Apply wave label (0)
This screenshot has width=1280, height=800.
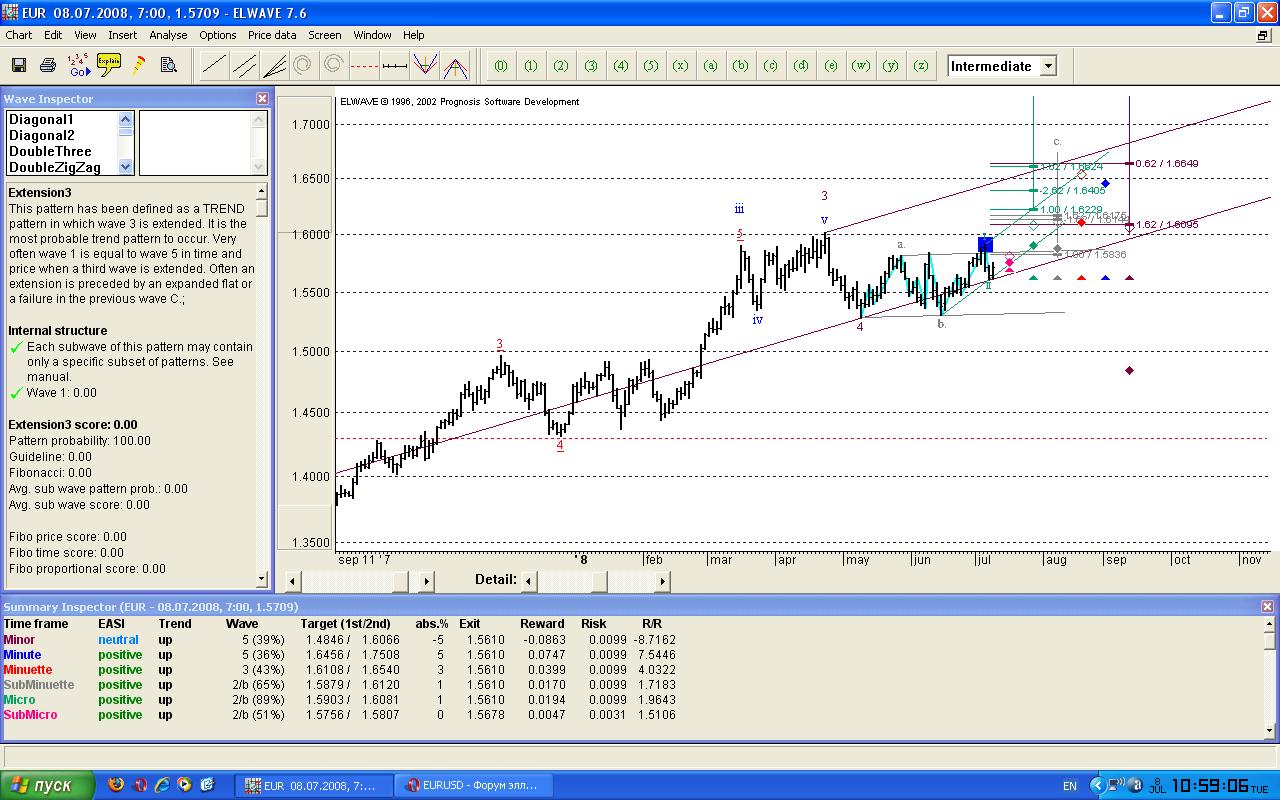pyautogui.click(x=501, y=66)
